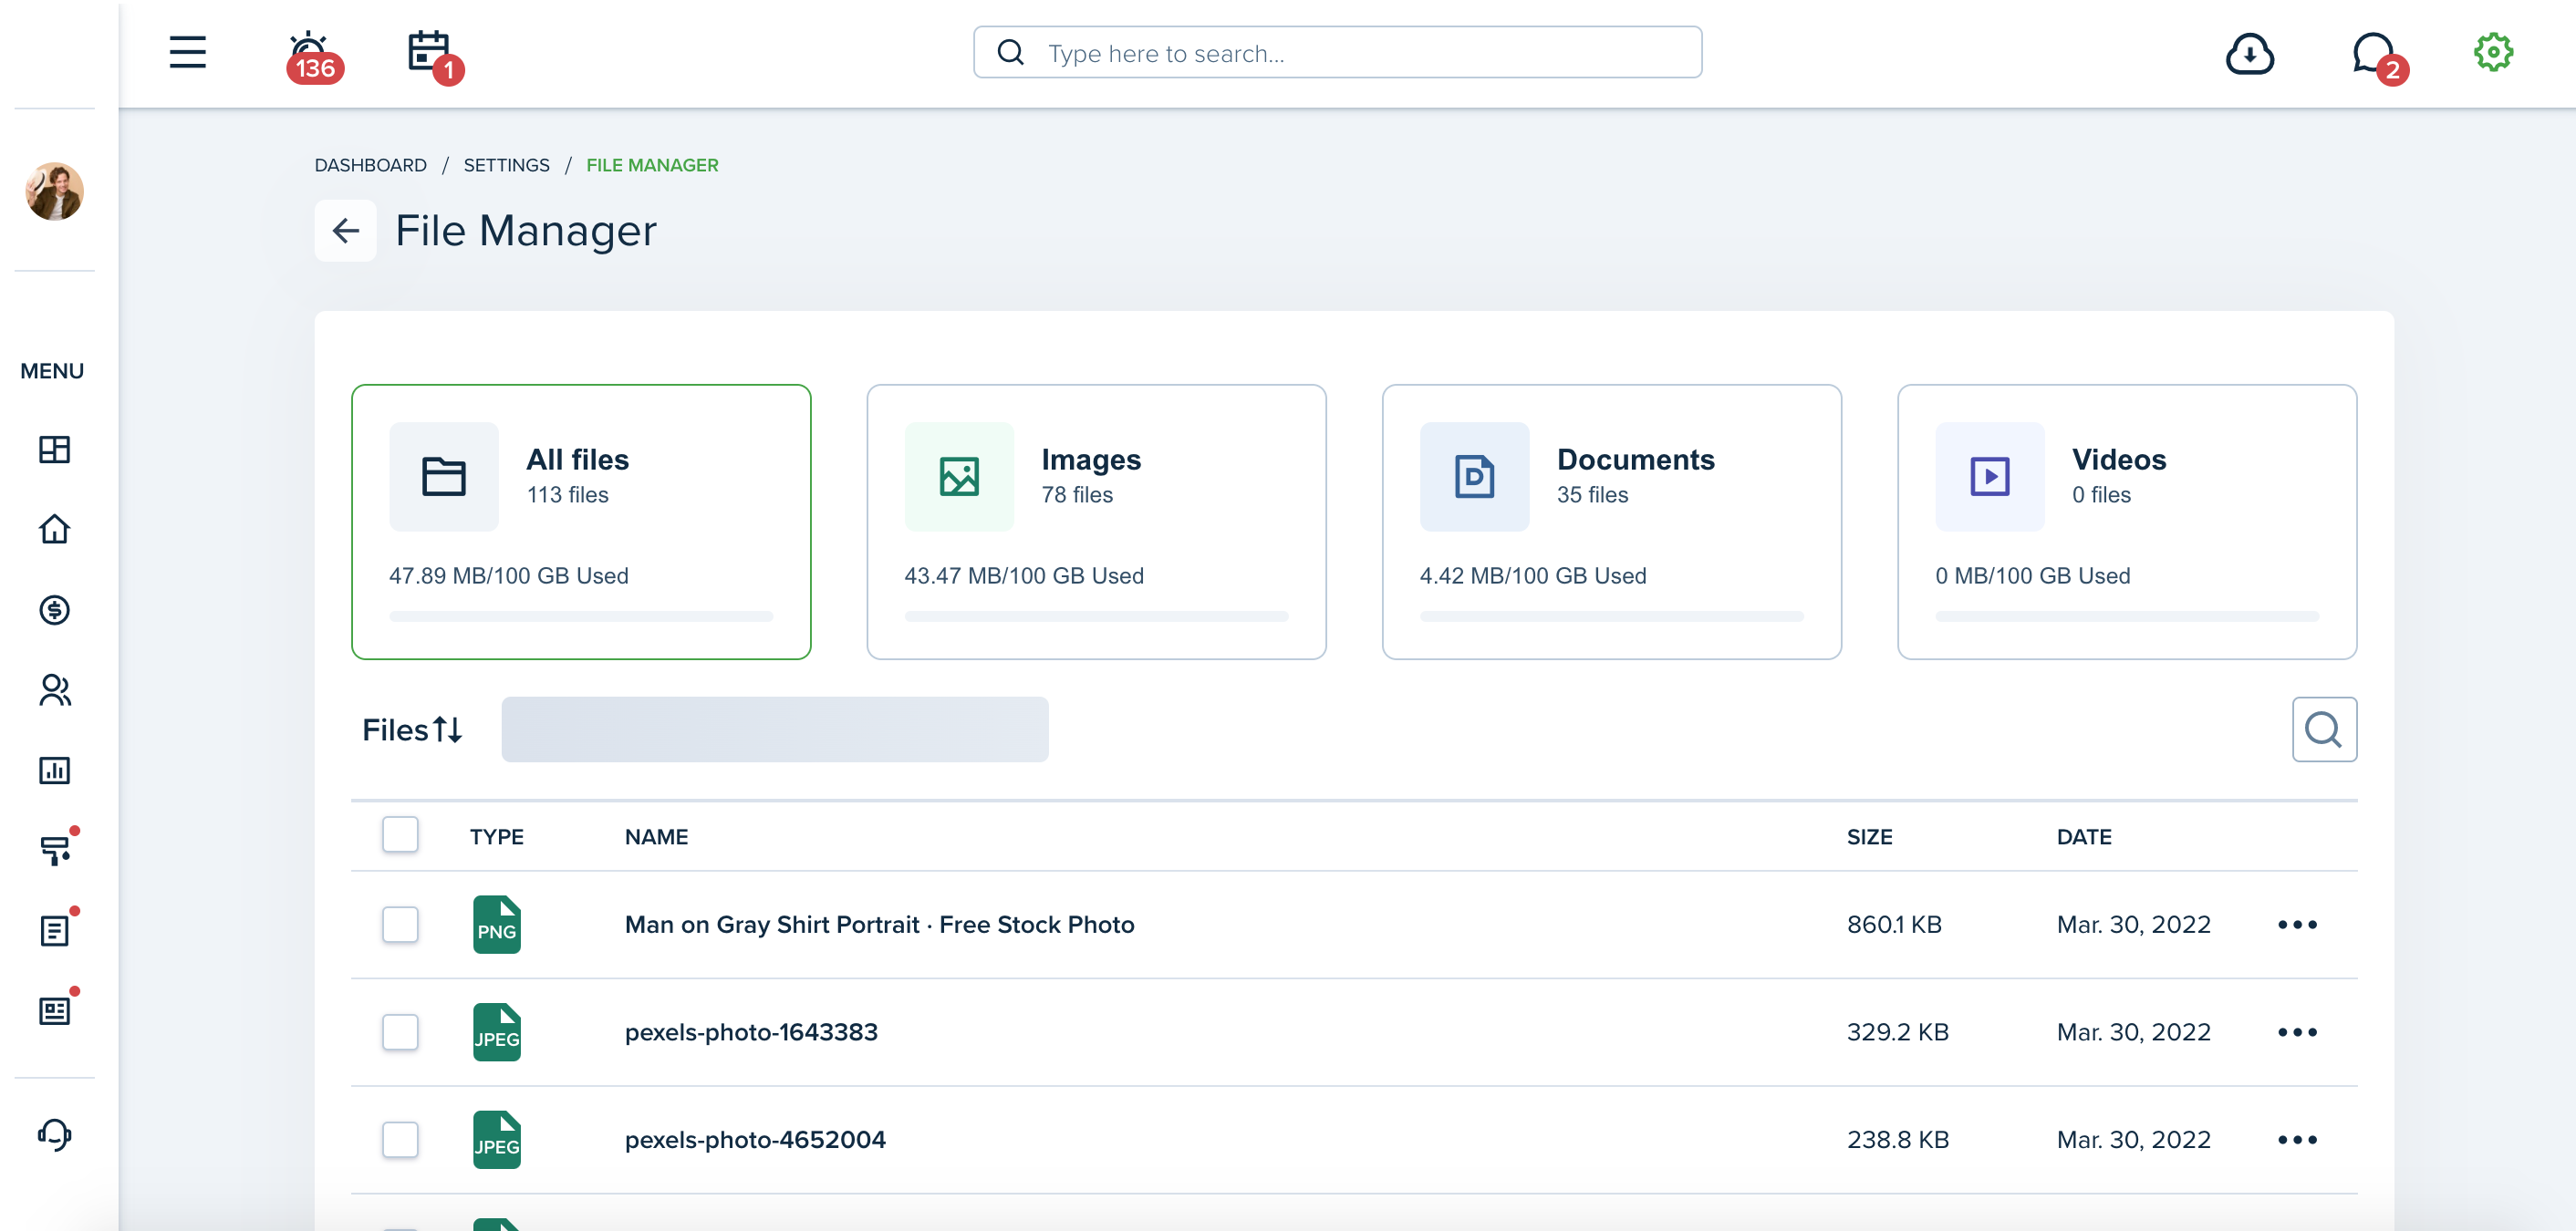Screen dimensions: 2576x1231
Task: Open more options for Man on Gray Shirt Portrait
Action: coord(2297,925)
